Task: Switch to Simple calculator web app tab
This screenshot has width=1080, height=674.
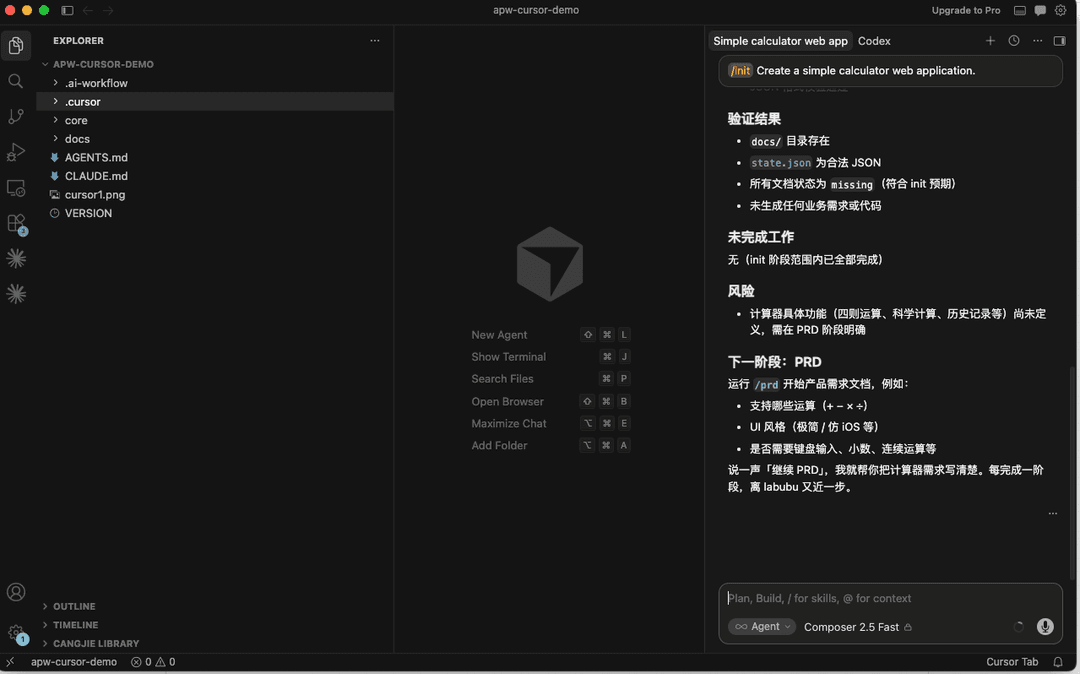Action: [x=780, y=41]
